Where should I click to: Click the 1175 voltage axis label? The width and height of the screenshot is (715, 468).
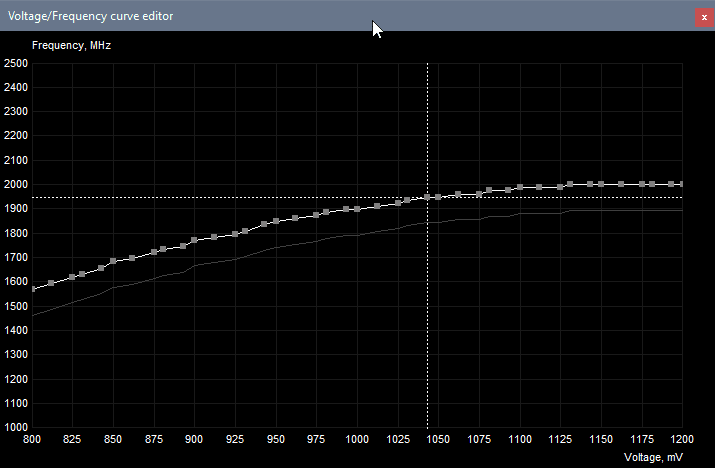pyautogui.click(x=642, y=439)
